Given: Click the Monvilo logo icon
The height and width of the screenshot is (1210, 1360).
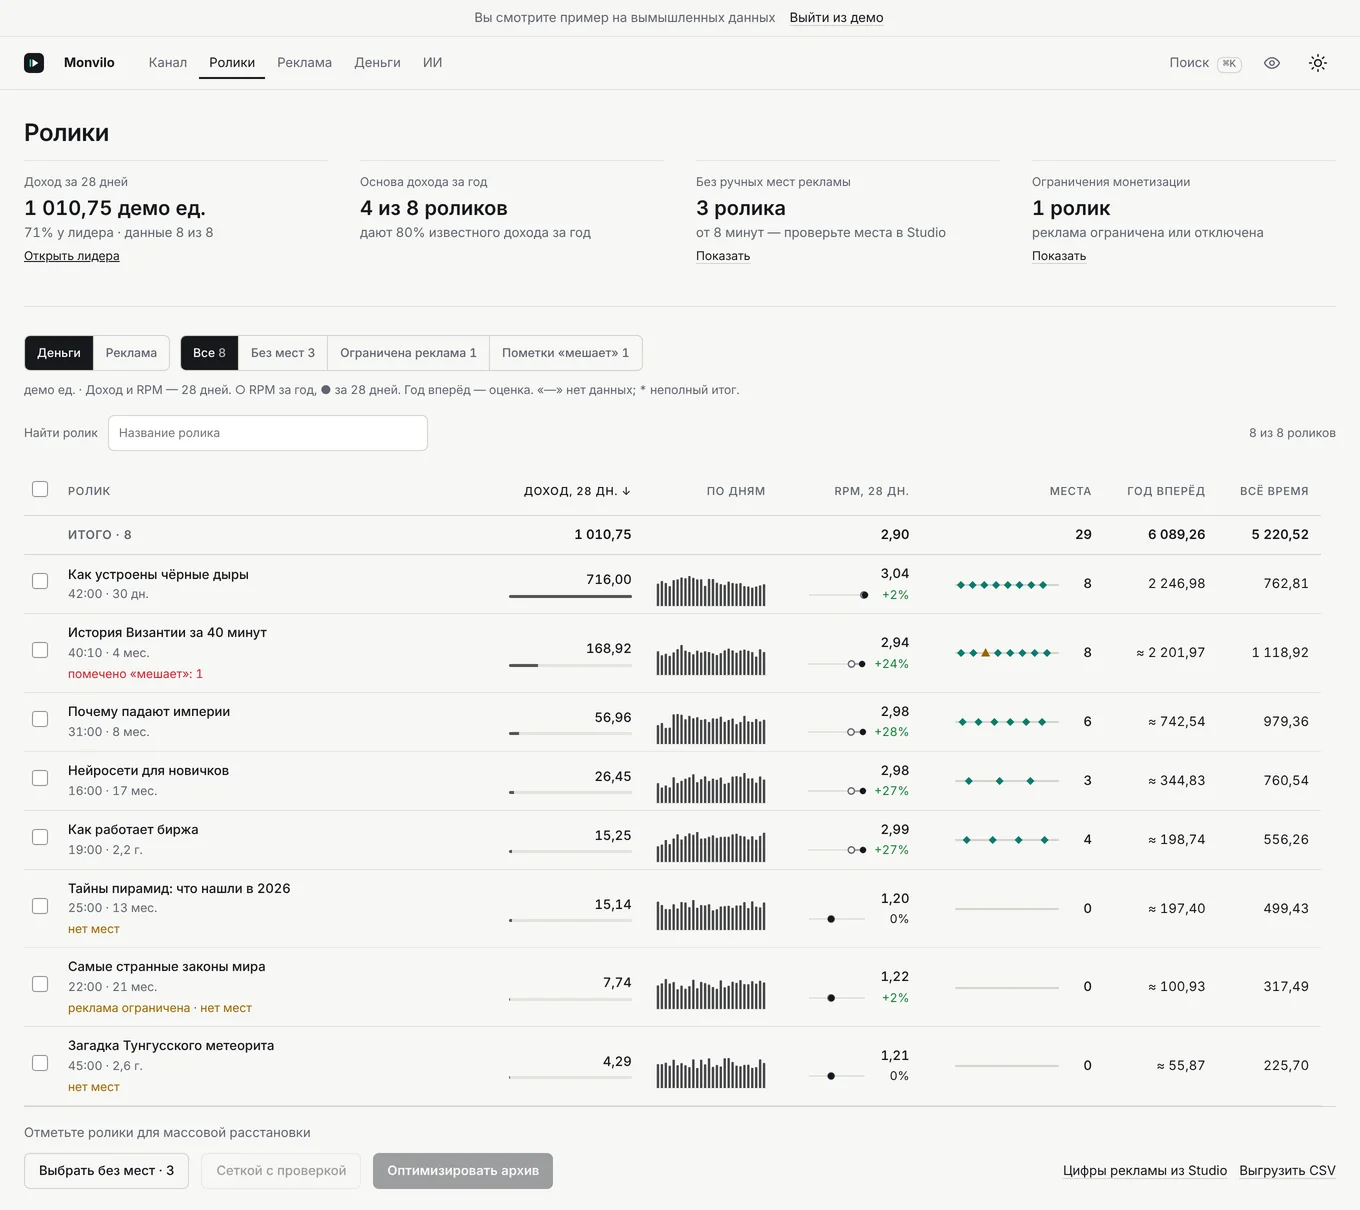Looking at the screenshot, I should (x=34, y=63).
